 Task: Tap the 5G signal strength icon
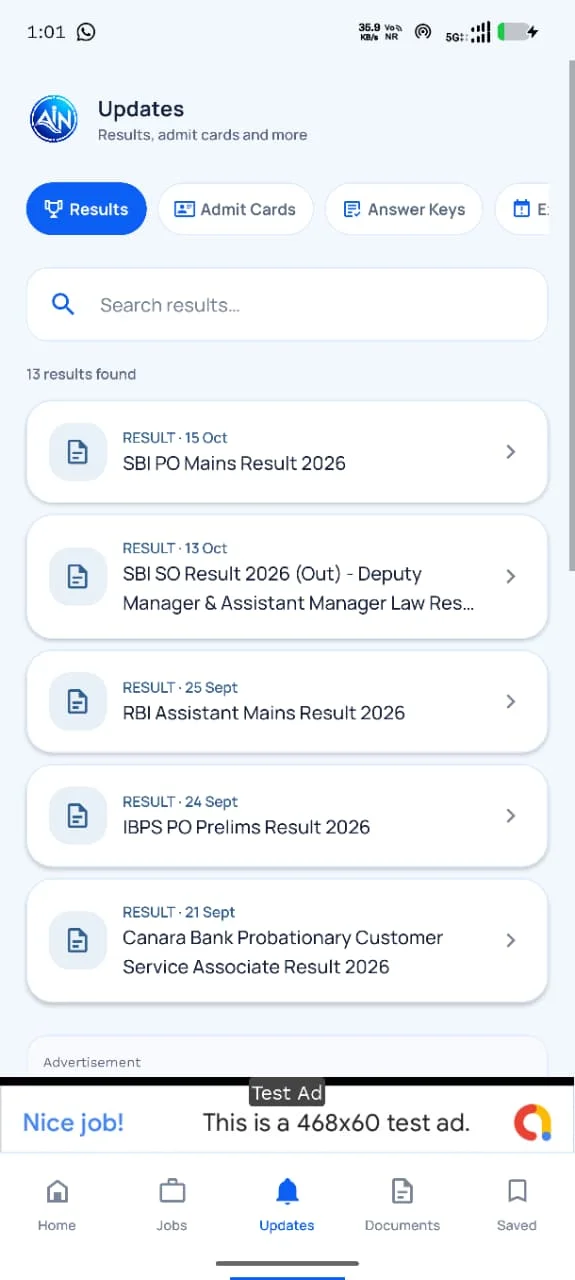pyautogui.click(x=468, y=33)
